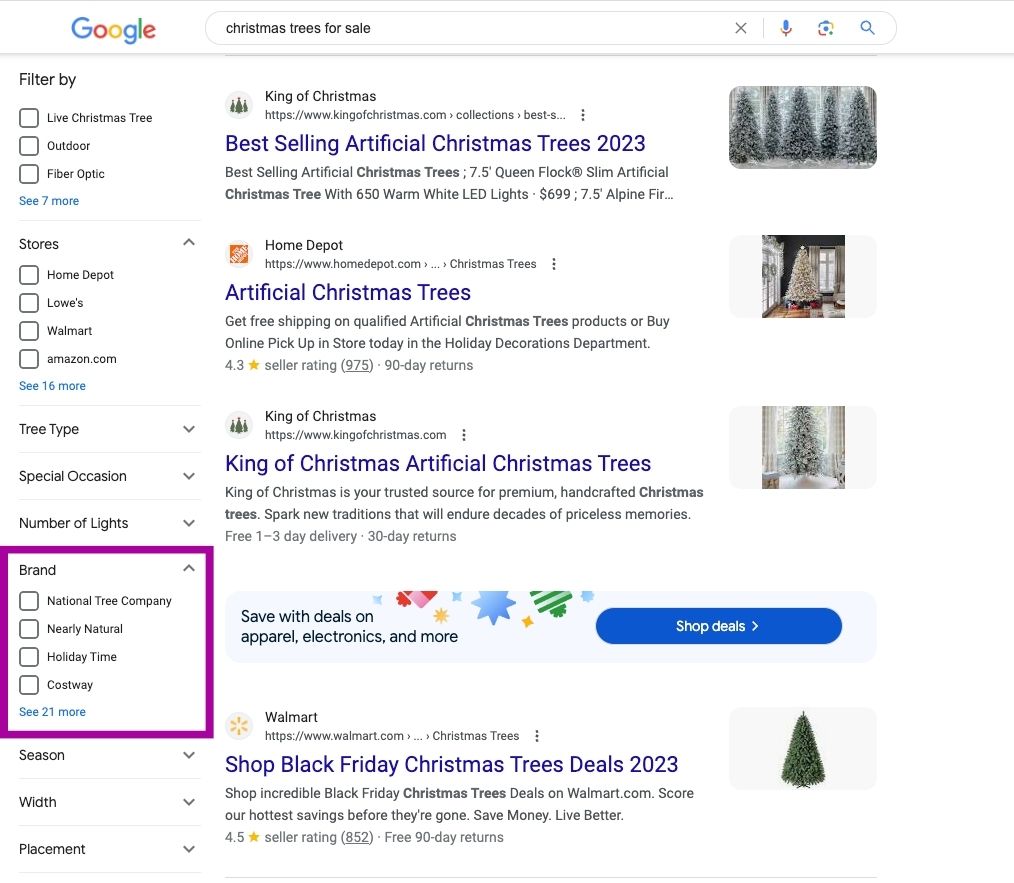Enable the Live Christmas Tree filter

coord(29,117)
